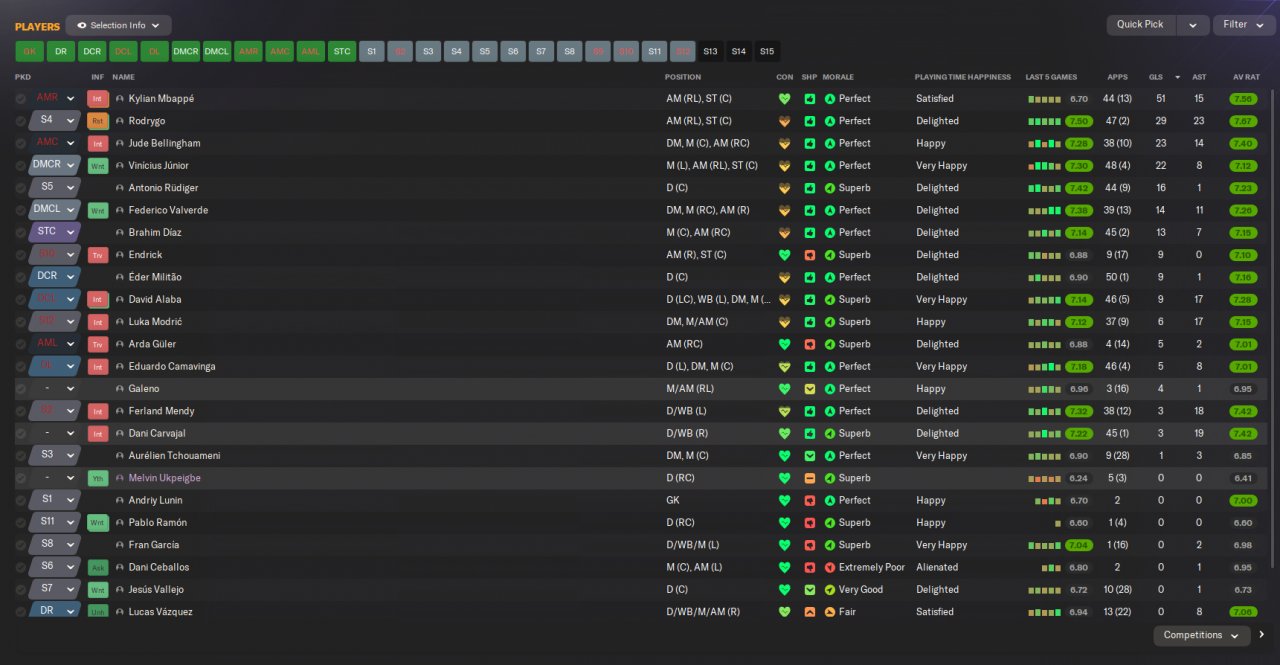Screen dimensions: 1280x665
Task: Toggle the picked circle for Rodrygo
Action: coord(21,121)
